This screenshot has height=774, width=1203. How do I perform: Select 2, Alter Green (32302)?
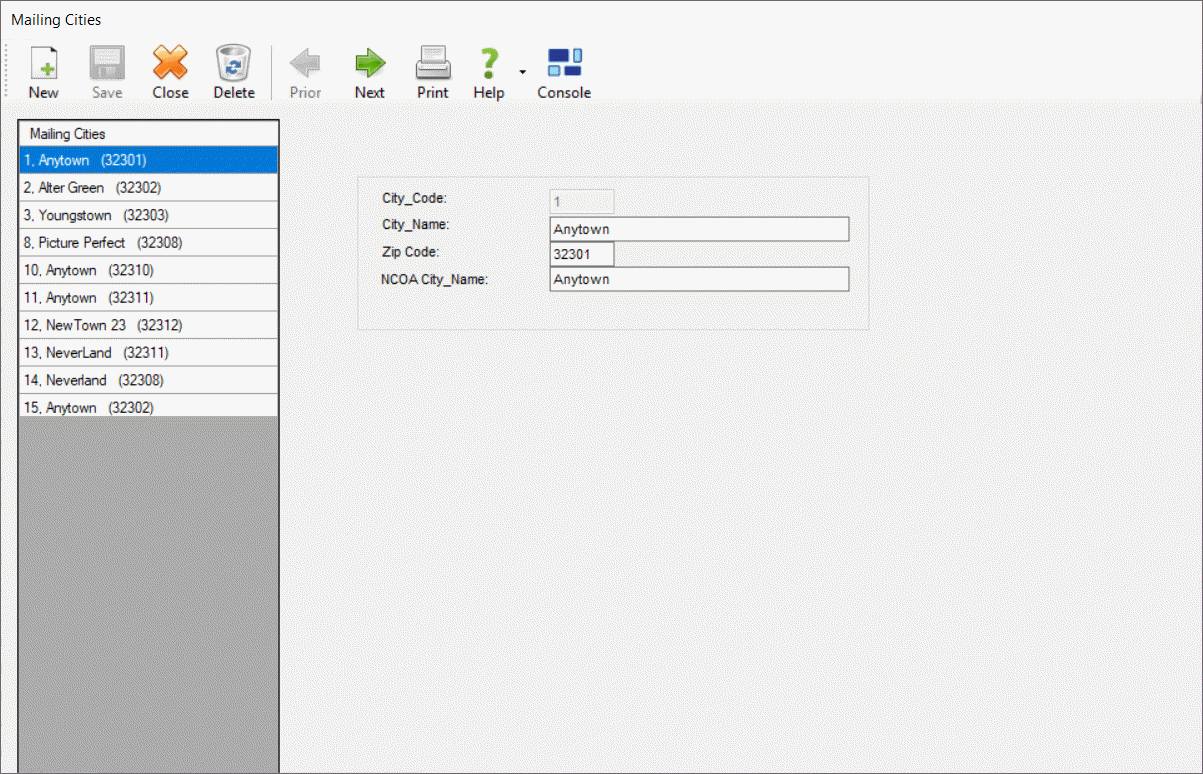click(148, 188)
